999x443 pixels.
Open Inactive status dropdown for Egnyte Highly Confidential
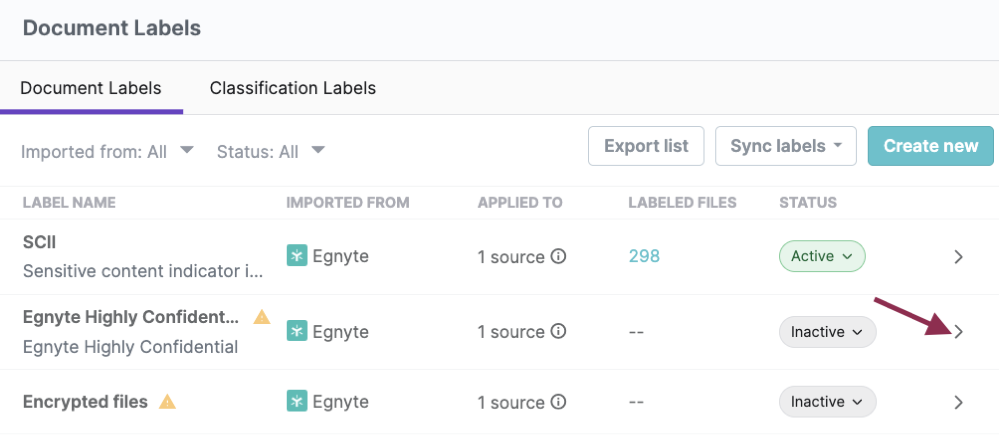click(x=827, y=331)
